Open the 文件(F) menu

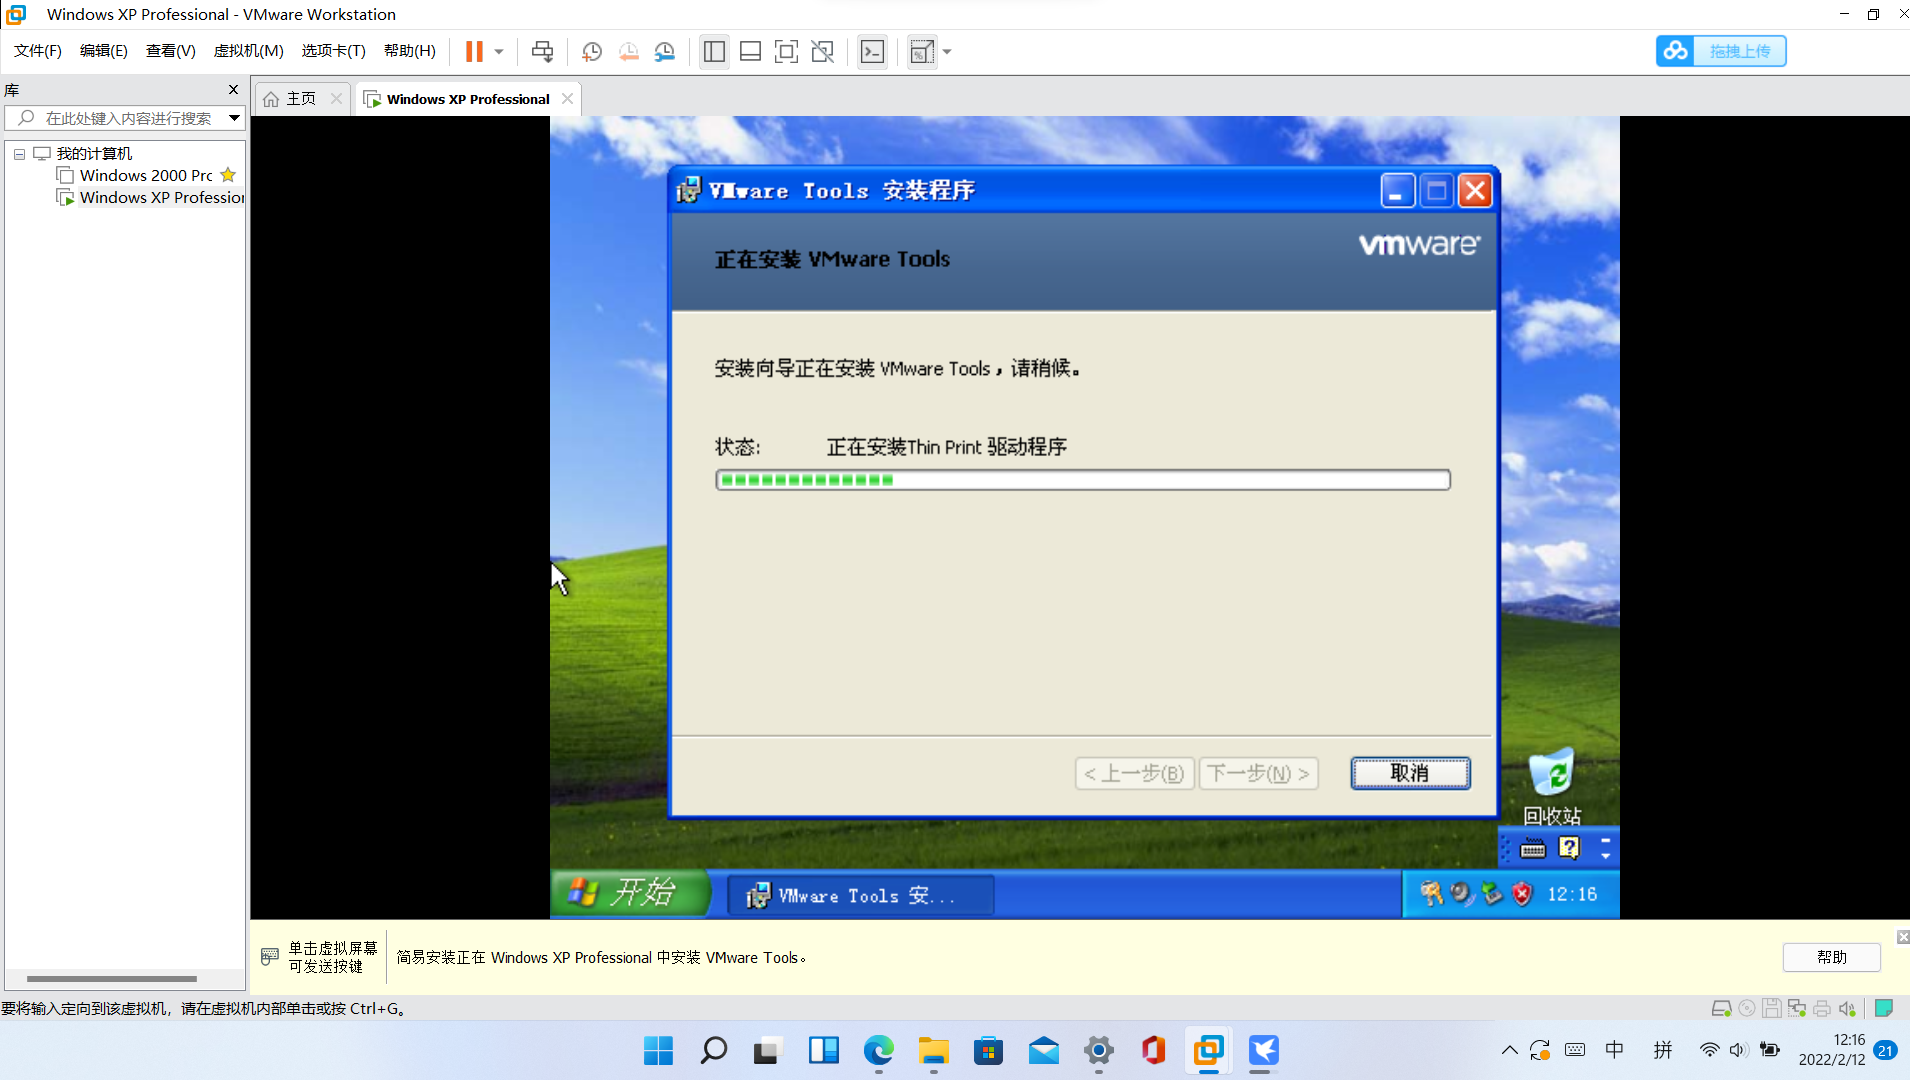(38, 51)
